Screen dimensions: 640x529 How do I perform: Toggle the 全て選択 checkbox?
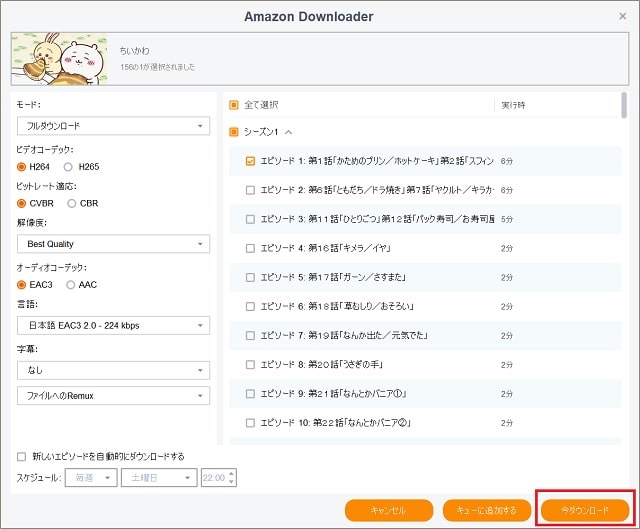[233, 105]
